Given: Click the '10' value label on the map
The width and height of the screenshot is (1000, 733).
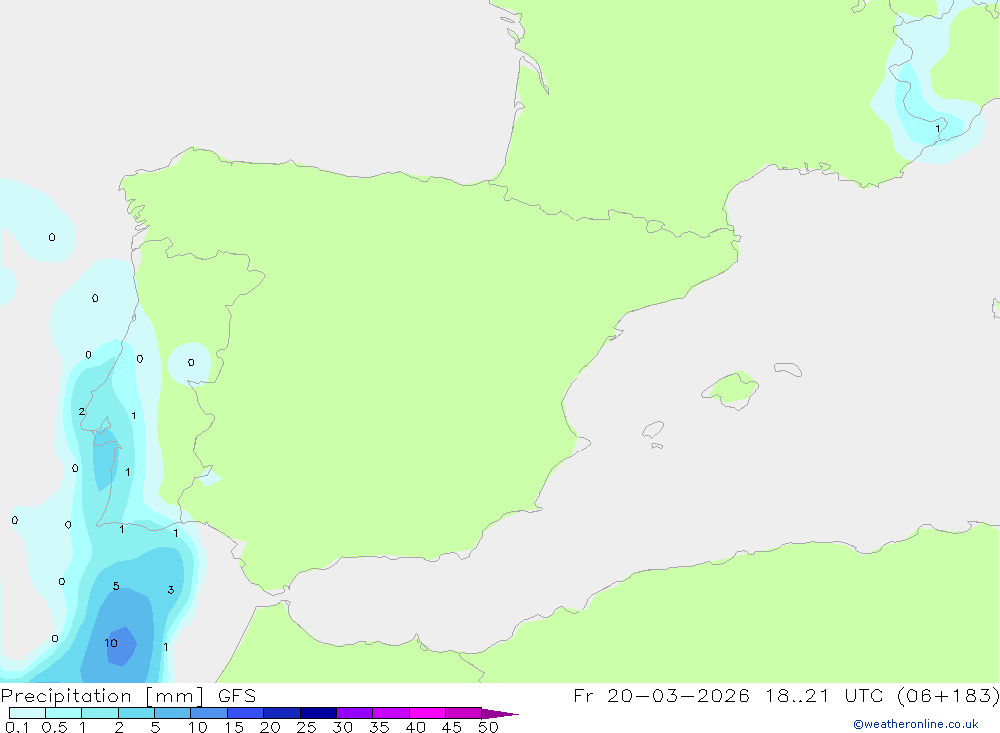Looking at the screenshot, I should click(x=111, y=643).
